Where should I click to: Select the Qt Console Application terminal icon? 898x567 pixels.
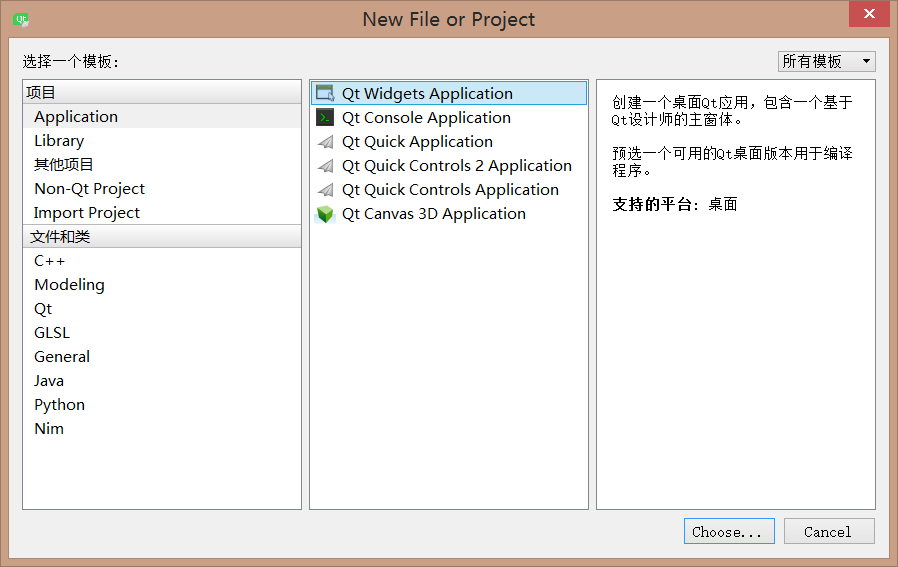coord(325,117)
